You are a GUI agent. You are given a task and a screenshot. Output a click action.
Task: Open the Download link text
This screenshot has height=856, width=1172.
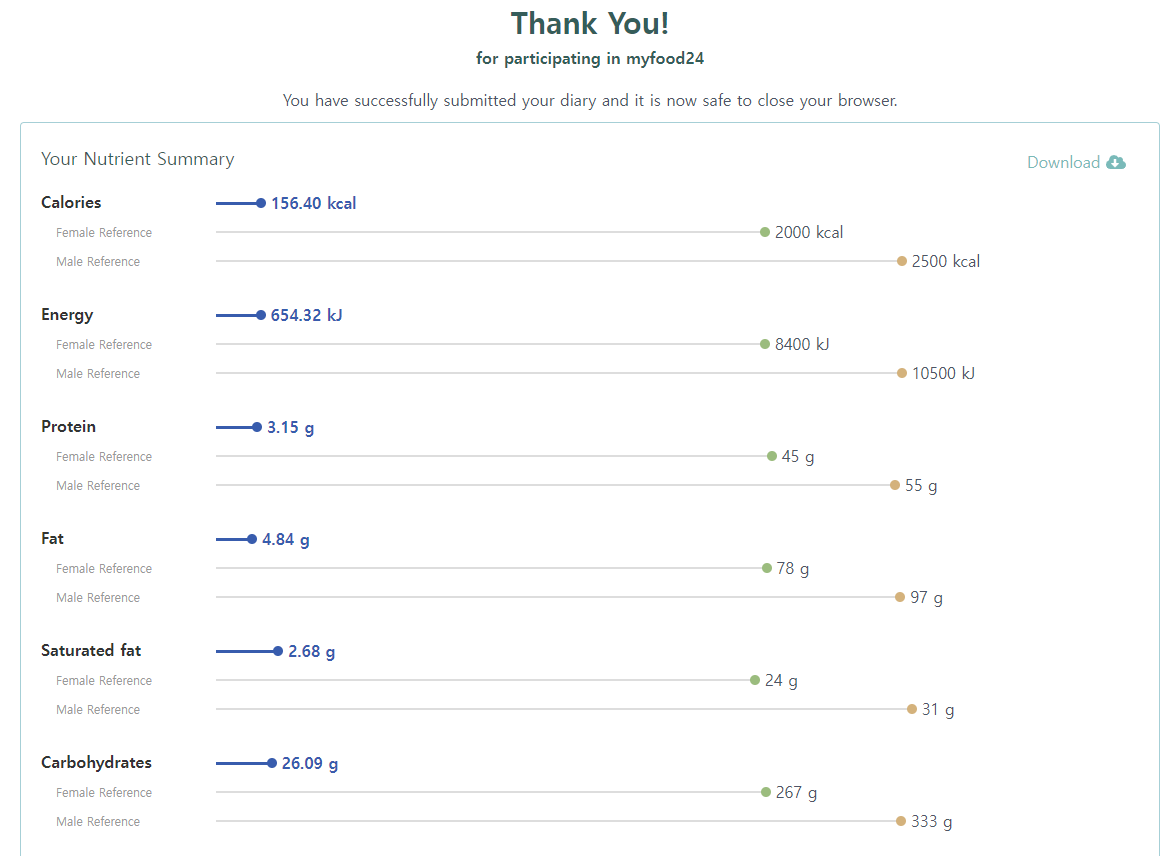pyautogui.click(x=1063, y=162)
